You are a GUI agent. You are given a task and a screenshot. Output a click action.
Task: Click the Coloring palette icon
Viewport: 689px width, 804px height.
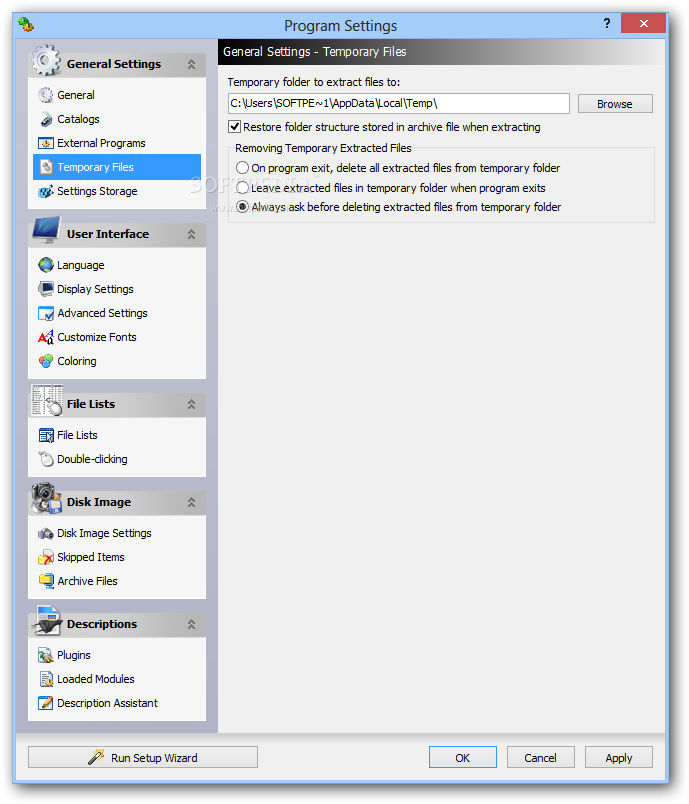click(x=46, y=361)
